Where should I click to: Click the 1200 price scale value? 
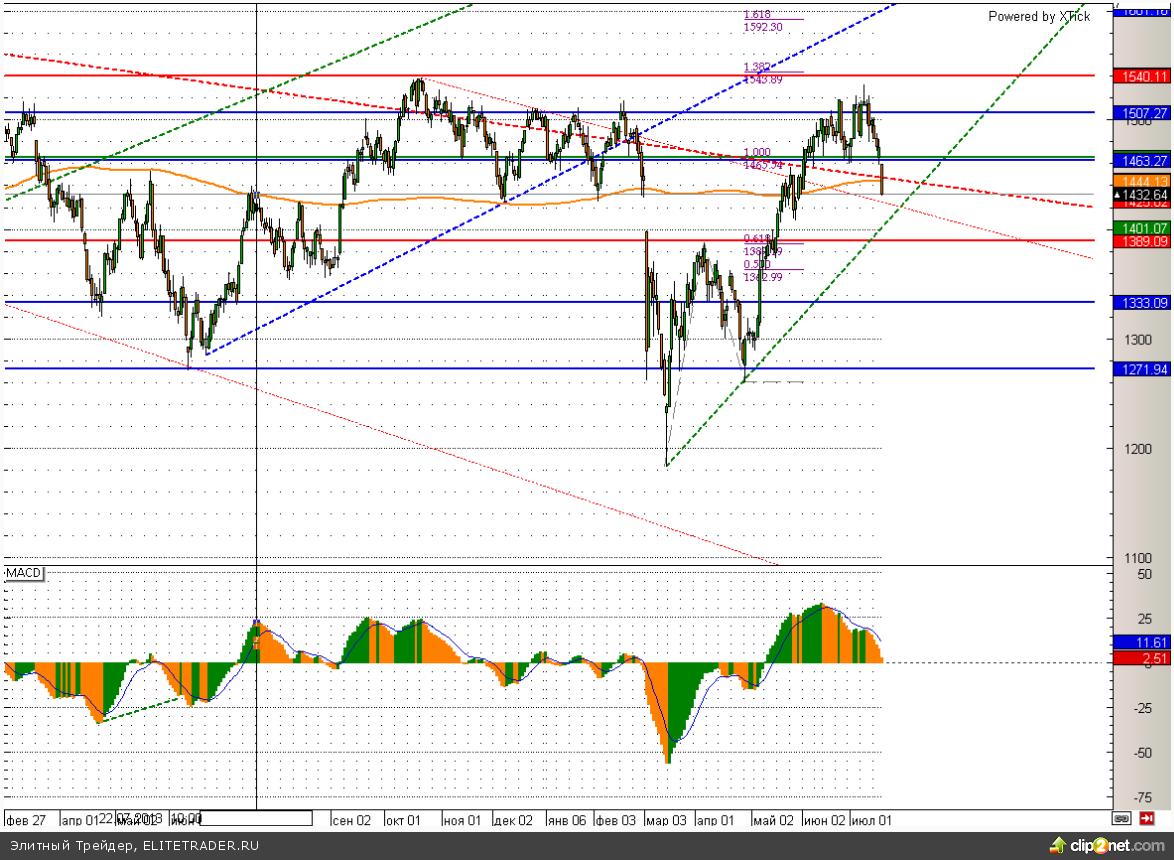click(1137, 449)
